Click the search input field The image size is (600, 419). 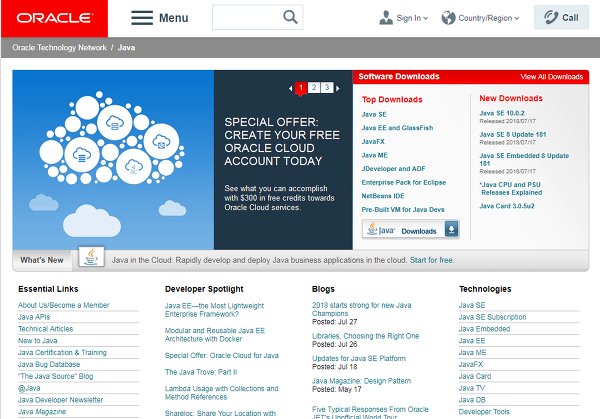[258, 17]
